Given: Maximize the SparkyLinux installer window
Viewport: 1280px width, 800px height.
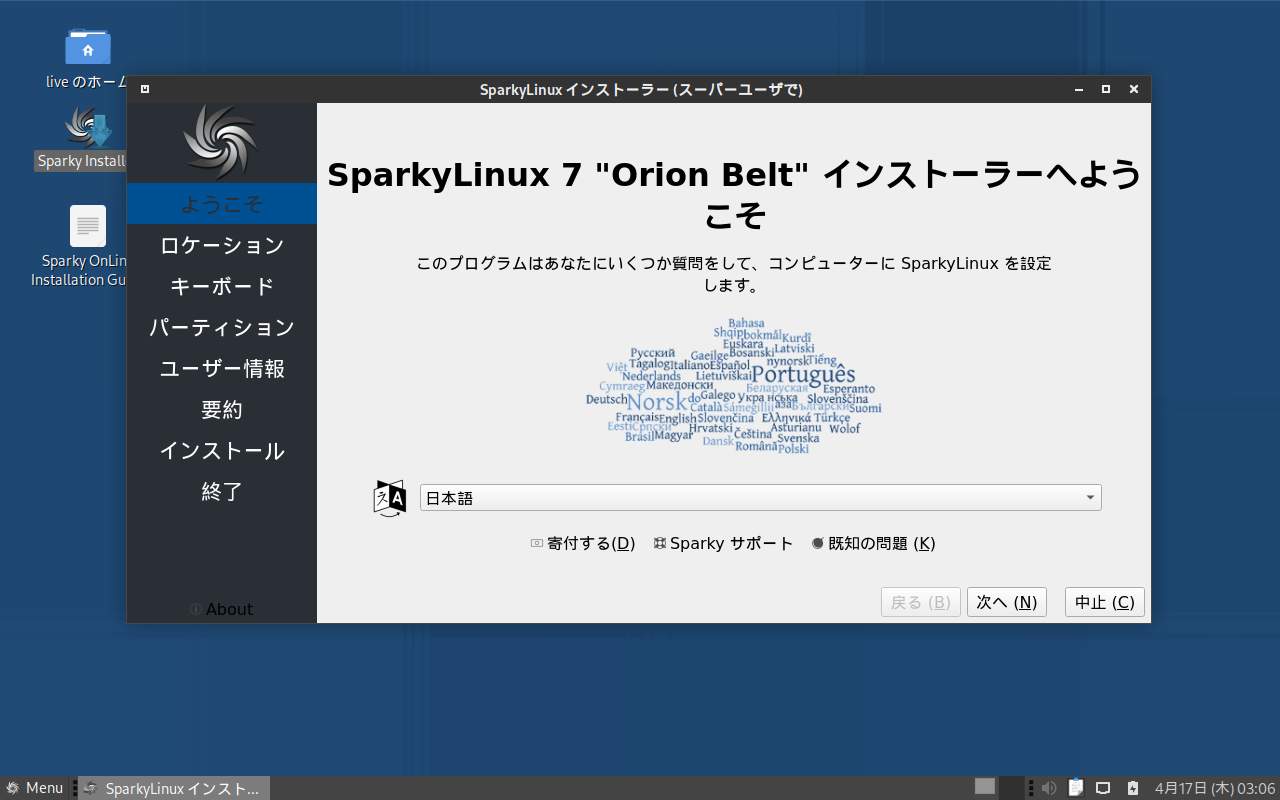Looking at the screenshot, I should click(1106, 89).
